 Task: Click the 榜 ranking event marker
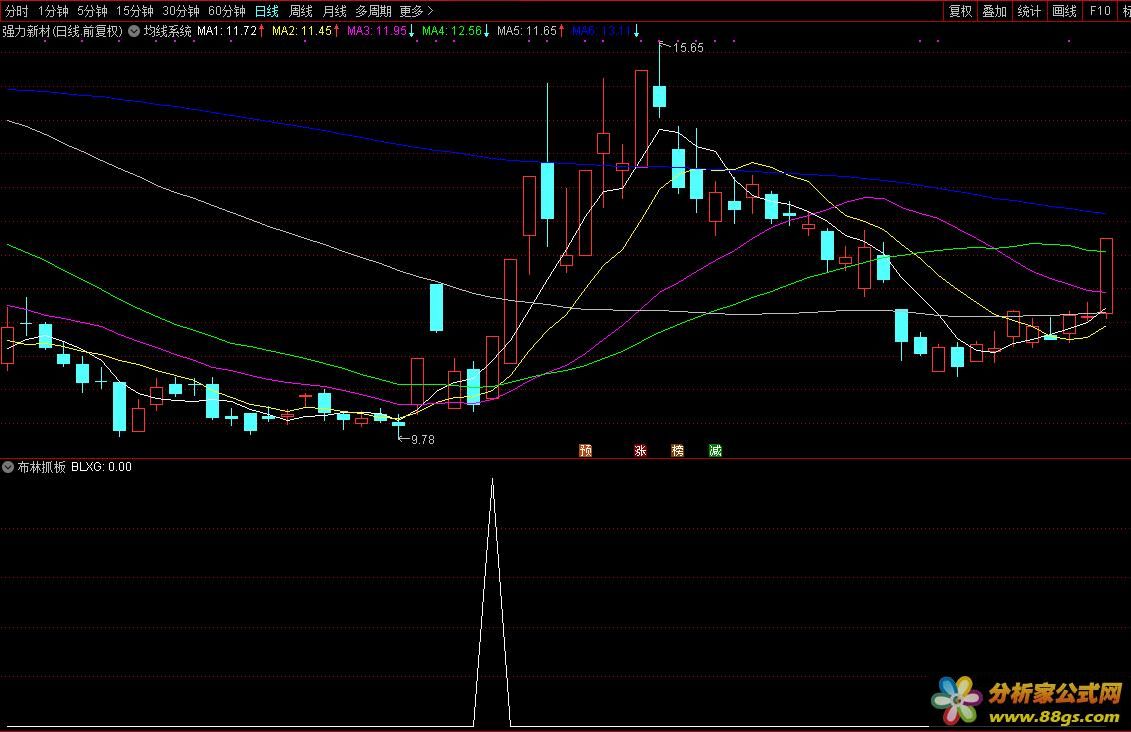[x=677, y=450]
